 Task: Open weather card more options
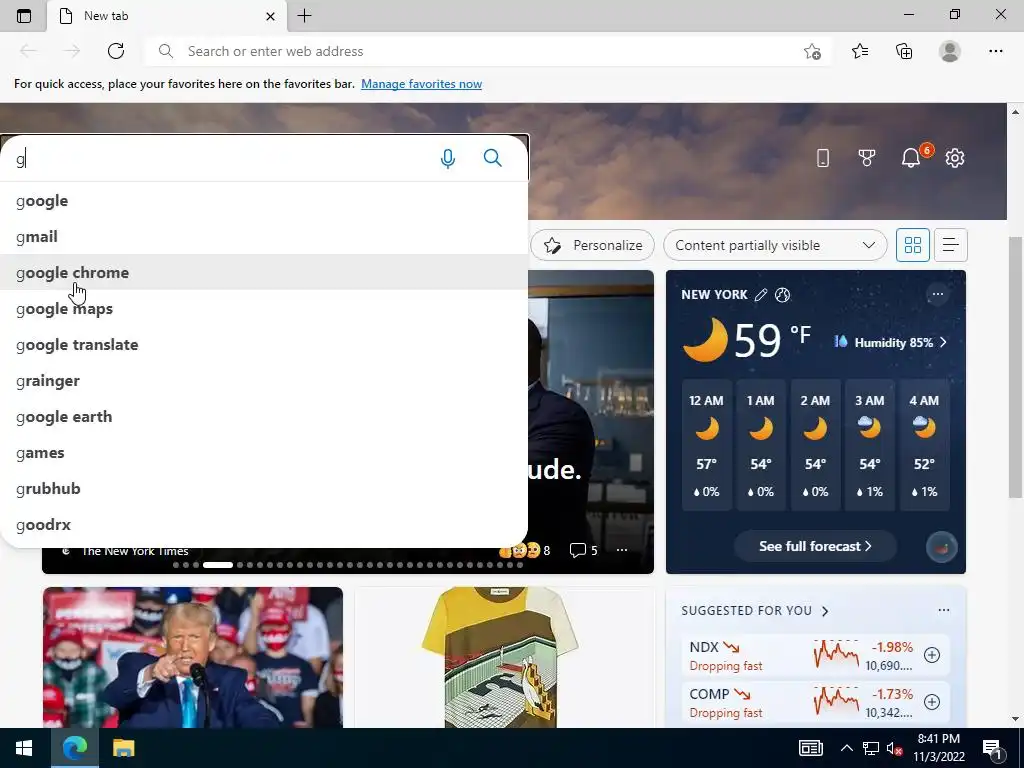pyautogui.click(x=938, y=294)
